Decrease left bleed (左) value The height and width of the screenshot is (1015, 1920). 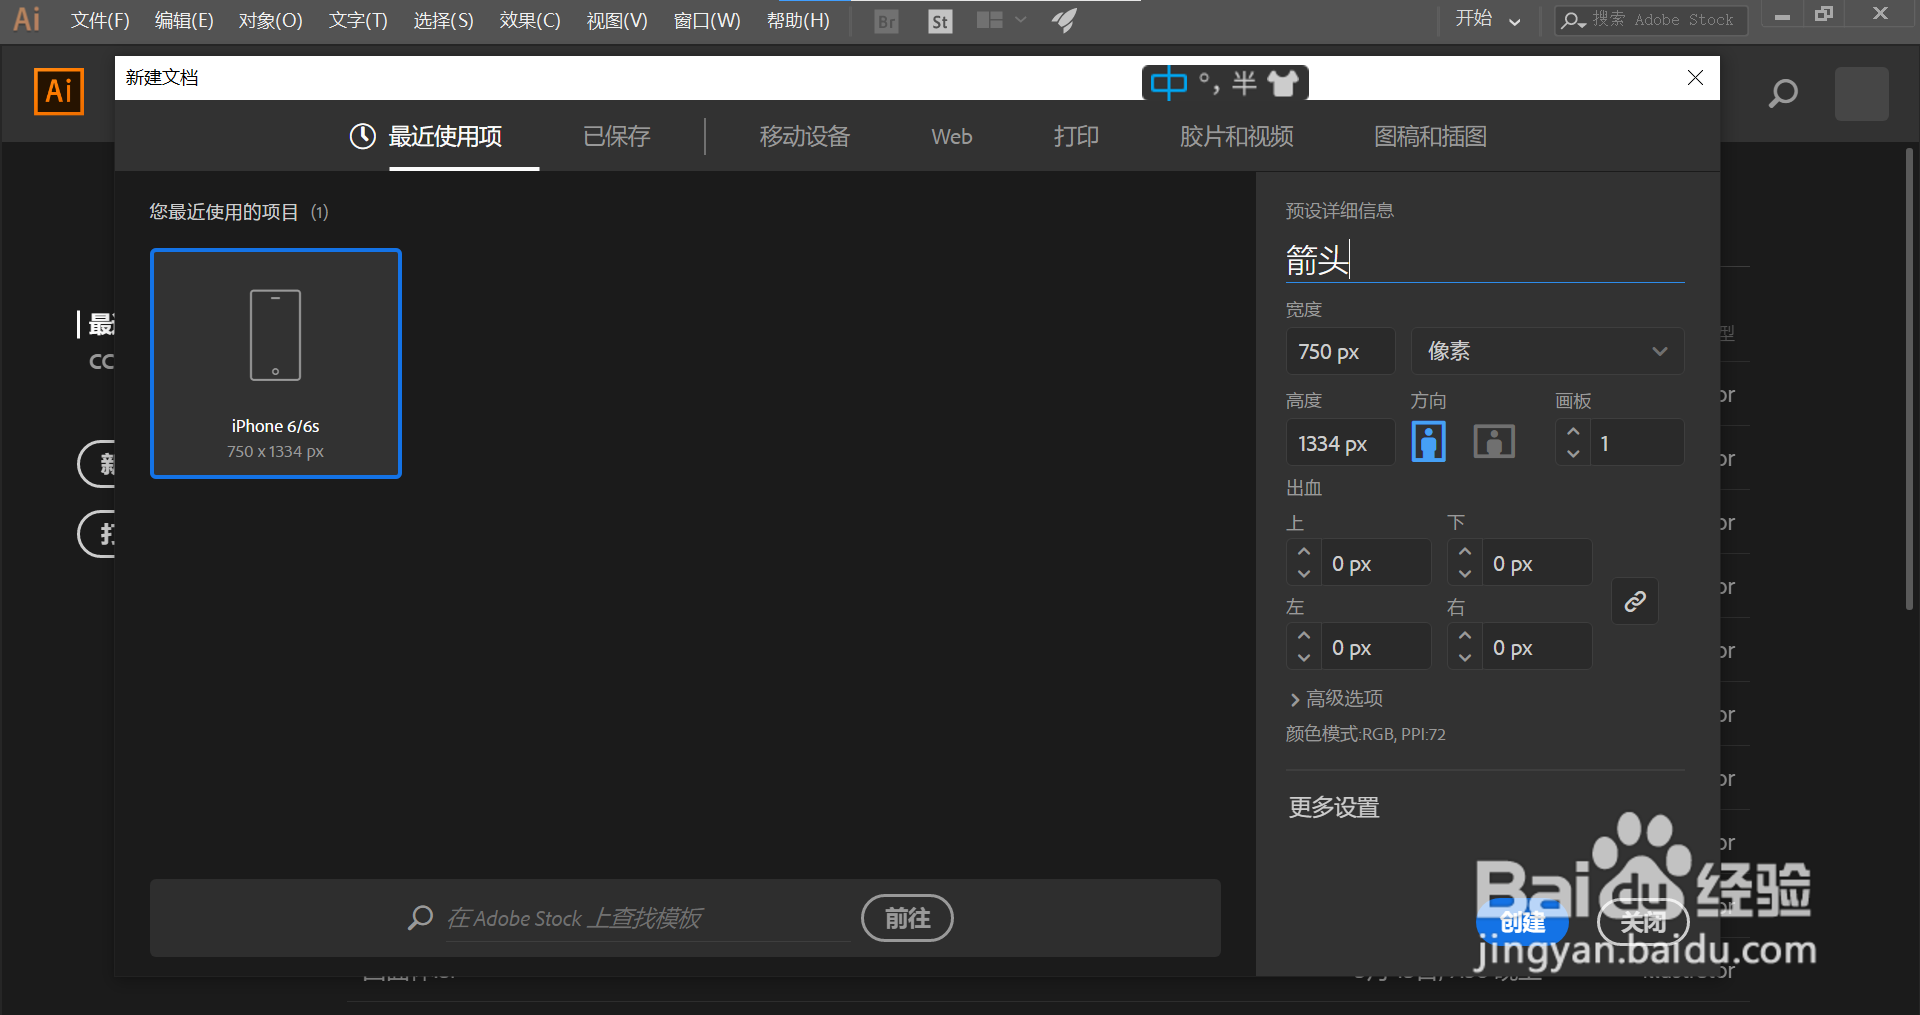[1303, 658]
